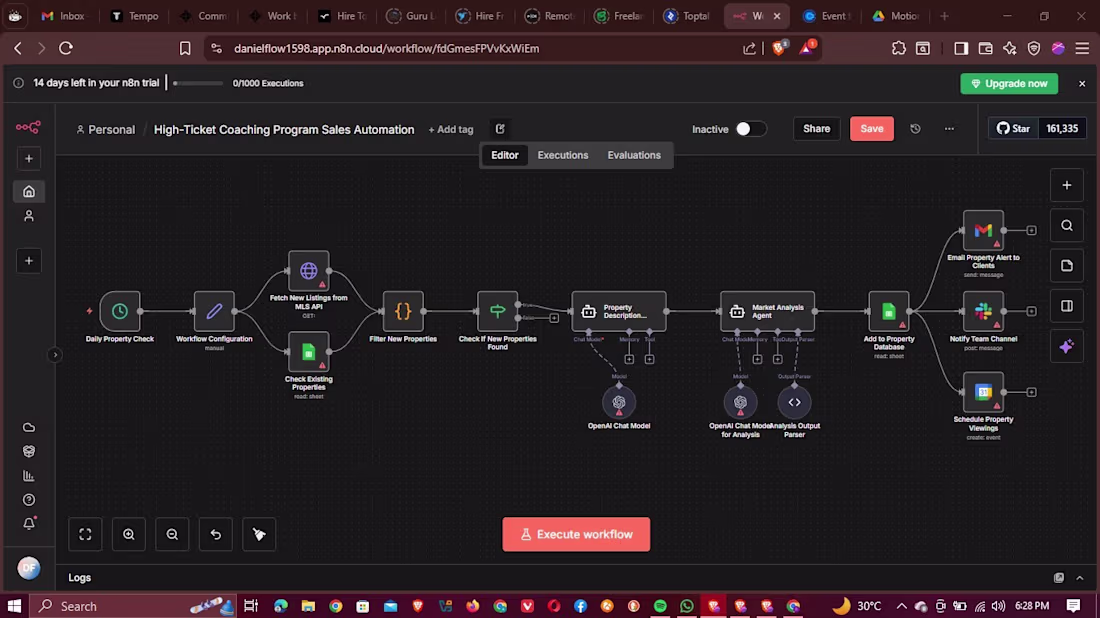Image resolution: width=1100 pixels, height=618 pixels.
Task: Add a node using canvas plus button
Action: click(1067, 185)
